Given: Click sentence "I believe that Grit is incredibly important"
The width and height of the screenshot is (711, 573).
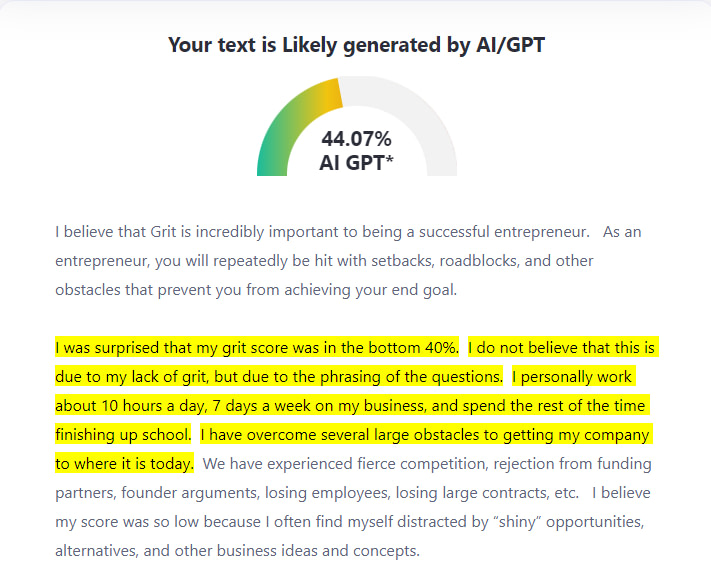Looking at the screenshot, I should pyautogui.click(x=322, y=232).
